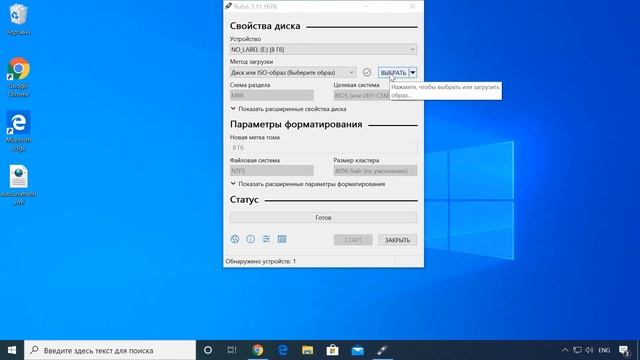The height and width of the screenshot is (360, 640).
Task: Show the Rufus log icon
Action: [x=282, y=239]
